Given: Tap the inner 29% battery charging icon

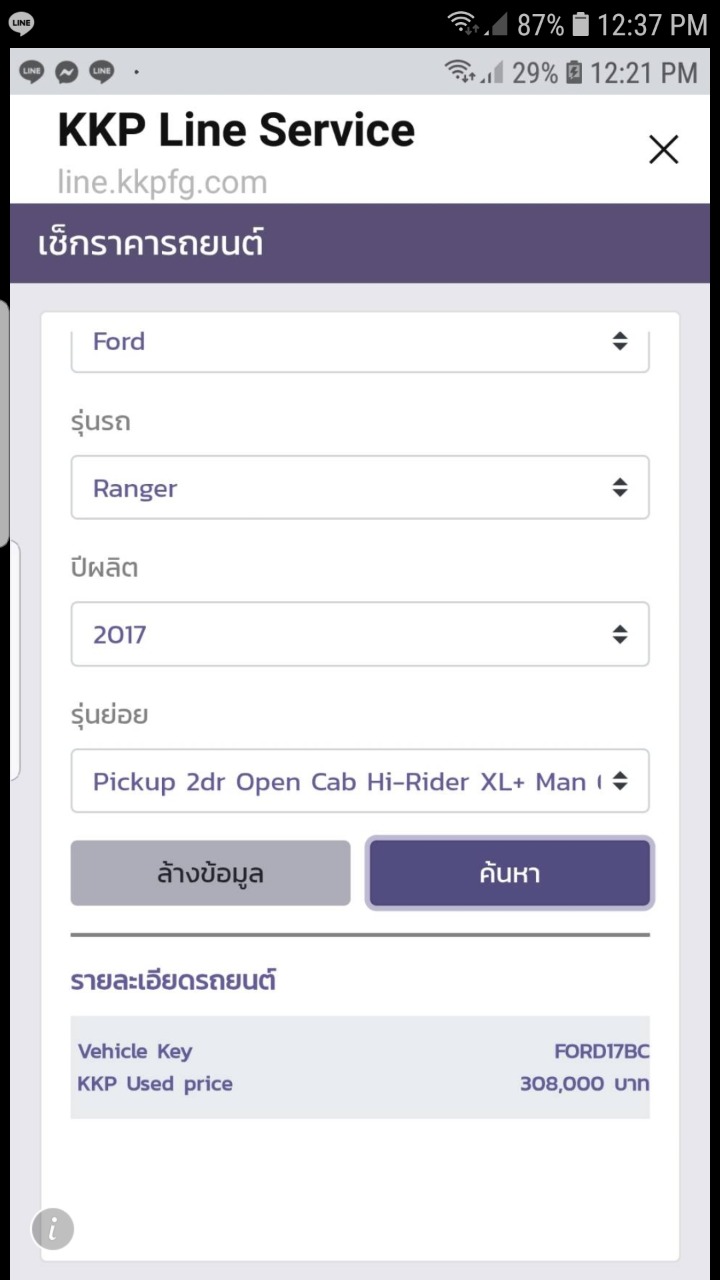Looking at the screenshot, I should 574,72.
